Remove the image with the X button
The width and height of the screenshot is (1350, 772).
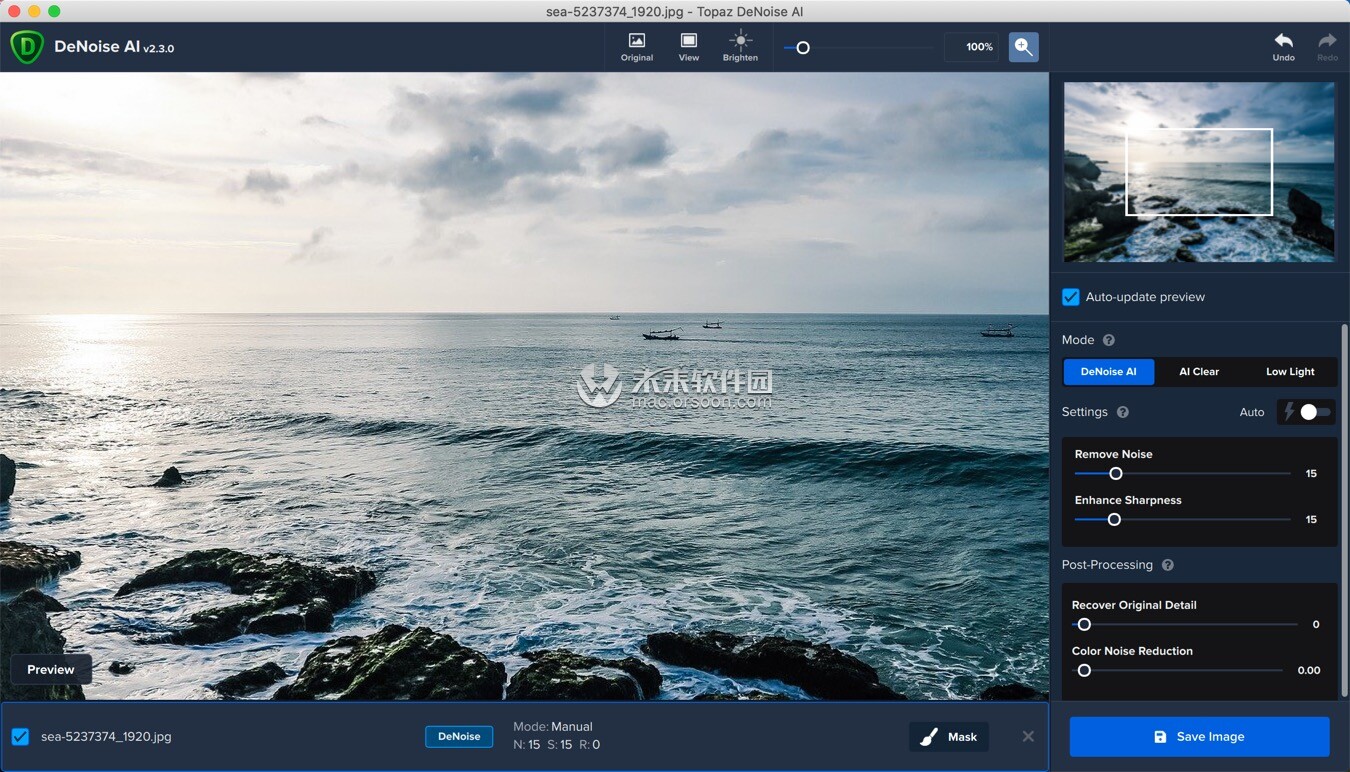click(1028, 736)
